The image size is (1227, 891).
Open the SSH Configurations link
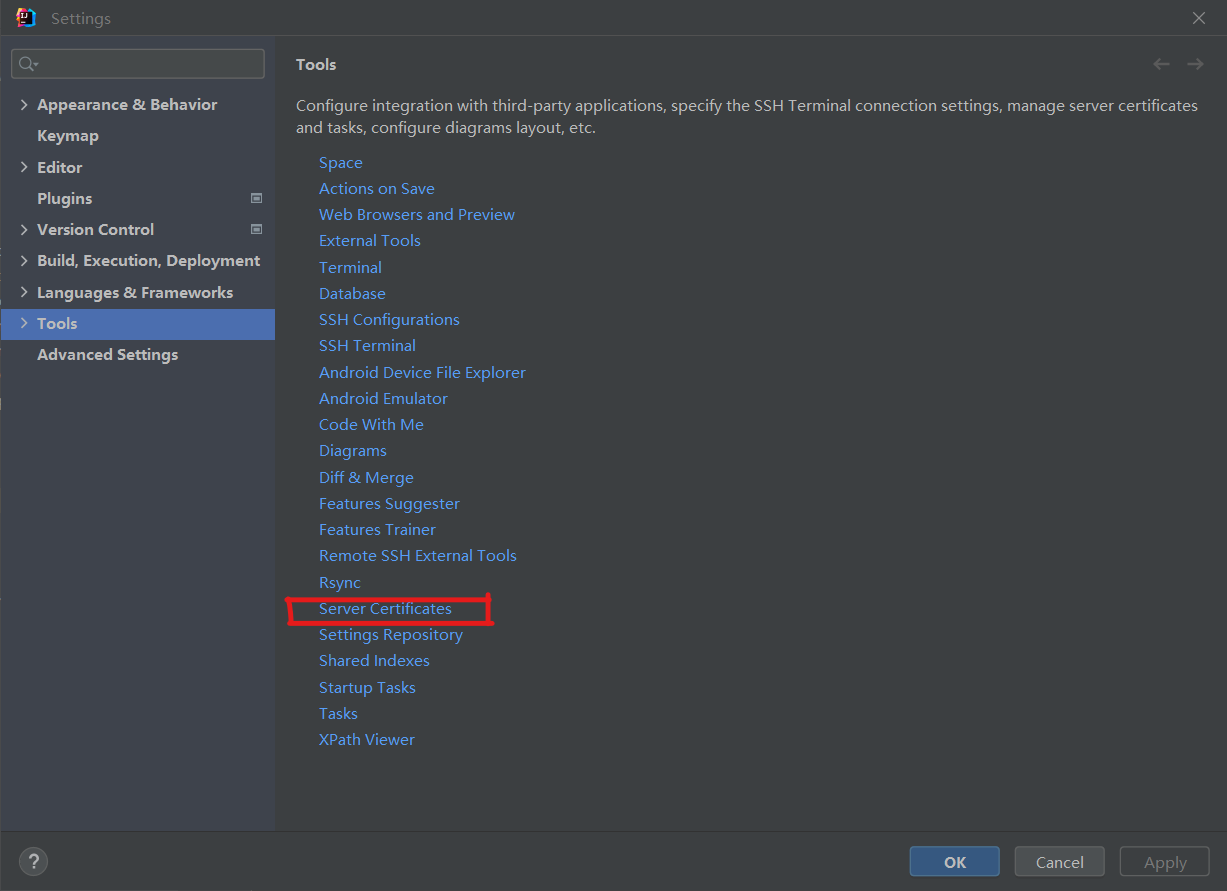[389, 320]
